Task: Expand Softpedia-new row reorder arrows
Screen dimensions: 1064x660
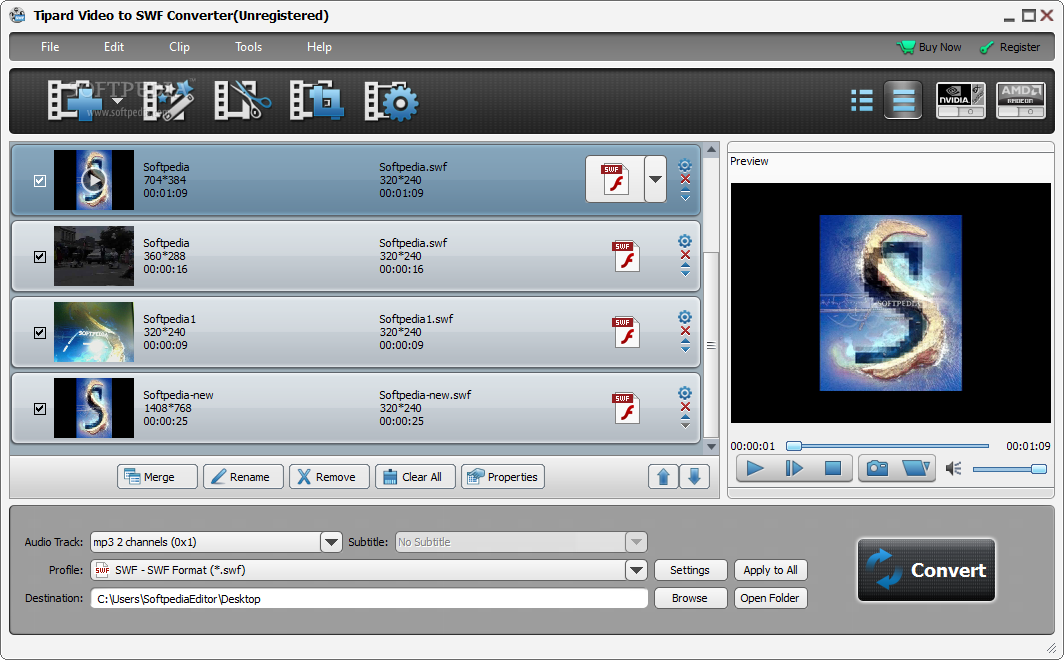Action: point(685,422)
